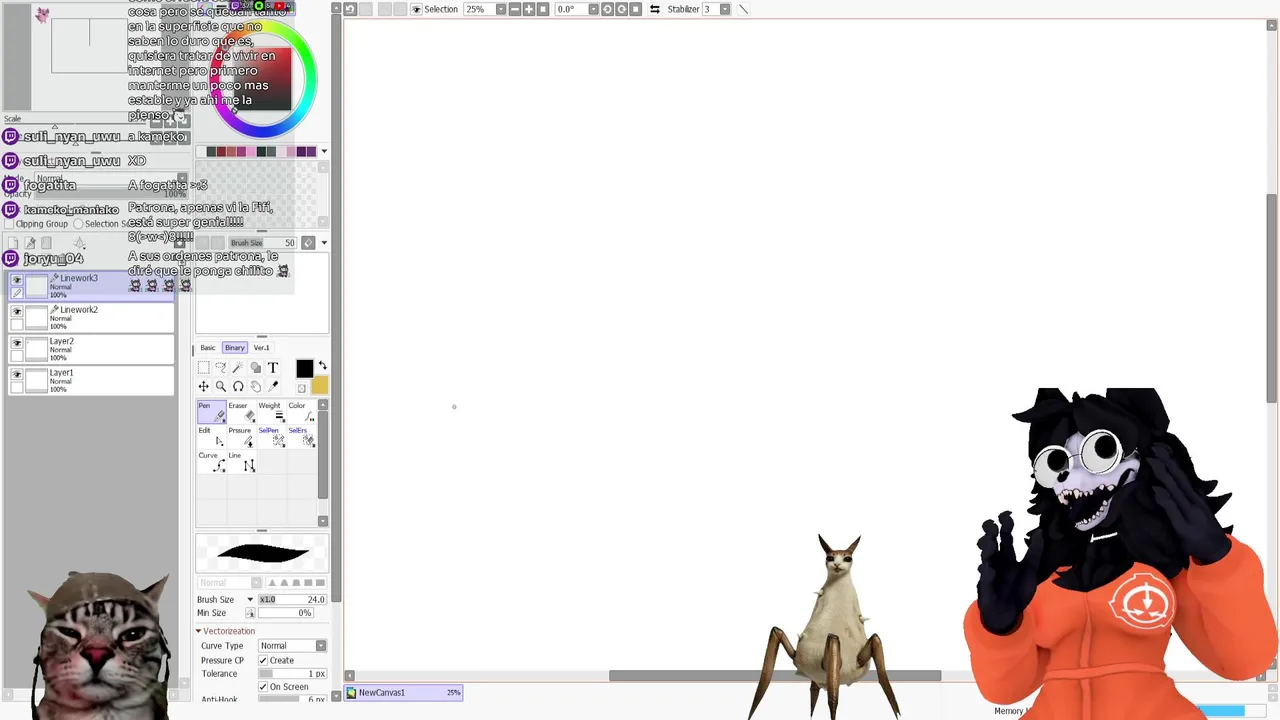Toggle On Screen checkbox
The height and width of the screenshot is (720, 1280).
coord(263,687)
